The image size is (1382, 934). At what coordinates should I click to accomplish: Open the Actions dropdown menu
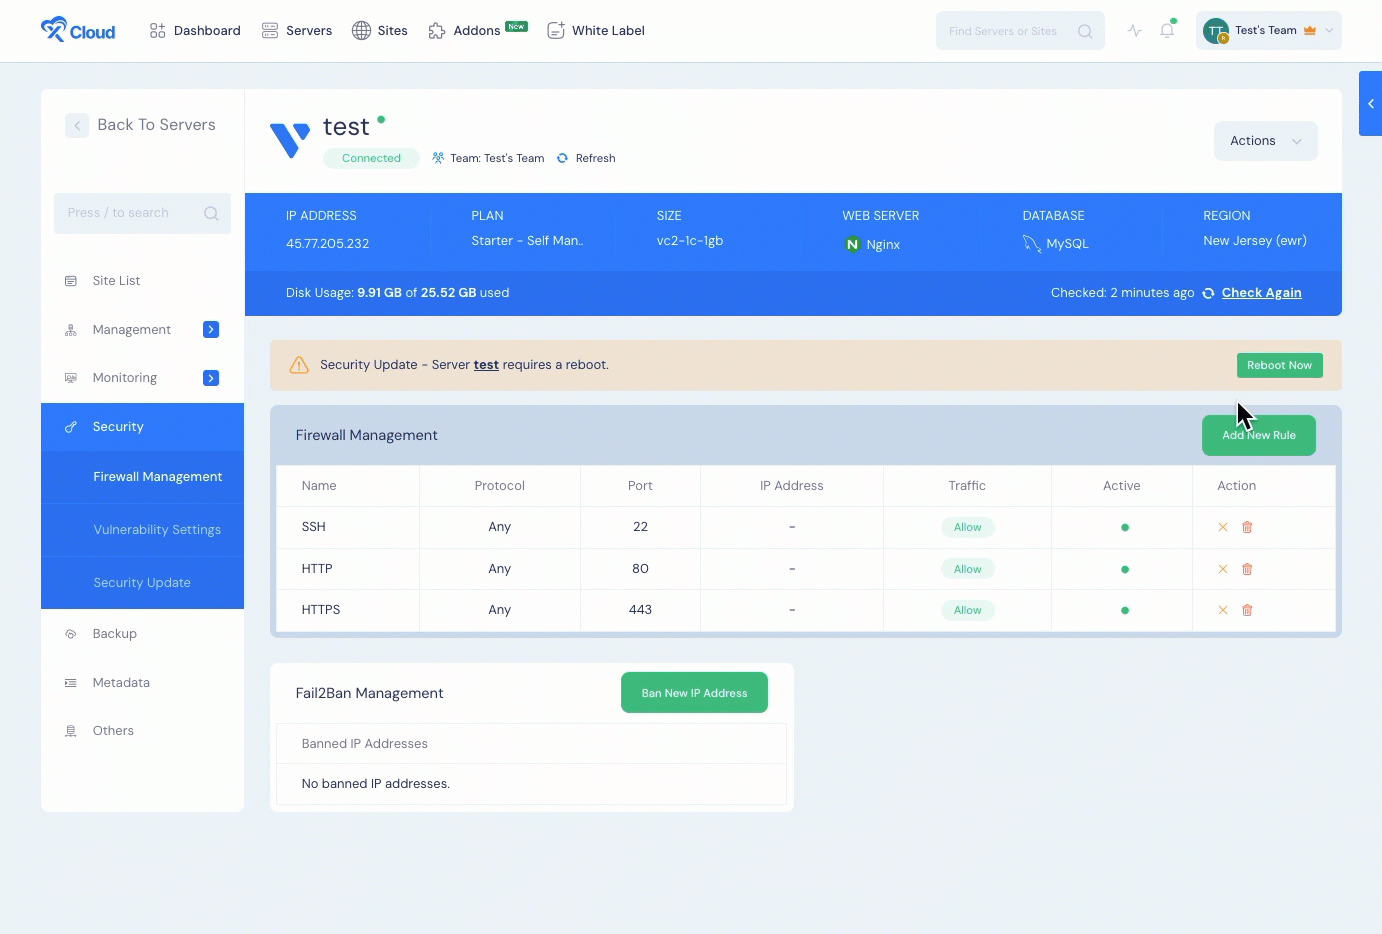point(1265,140)
